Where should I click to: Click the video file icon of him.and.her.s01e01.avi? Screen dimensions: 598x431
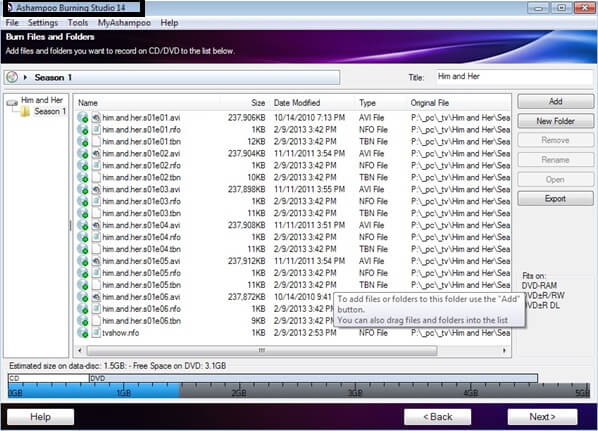[x=96, y=117]
